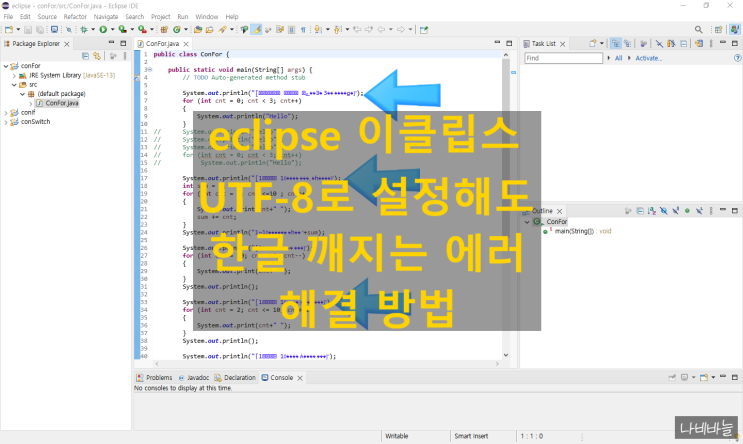The height and width of the screenshot is (444, 743).
Task: Switch to the Declaration tab
Action: pyautogui.click(x=235, y=378)
